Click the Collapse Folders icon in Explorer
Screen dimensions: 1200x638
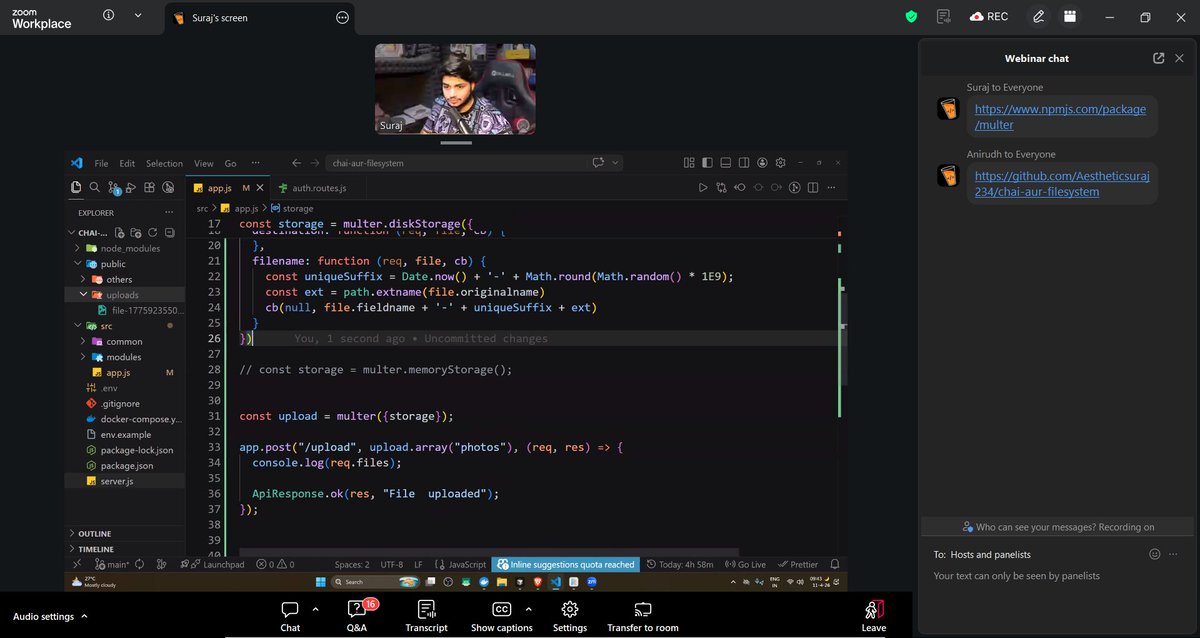170,232
